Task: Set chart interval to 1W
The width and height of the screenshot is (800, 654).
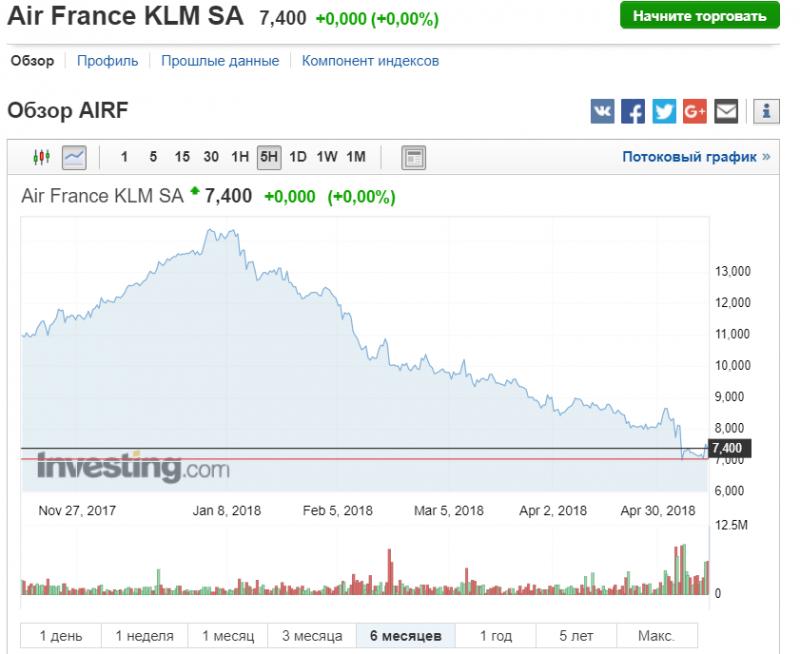Action: tap(327, 157)
